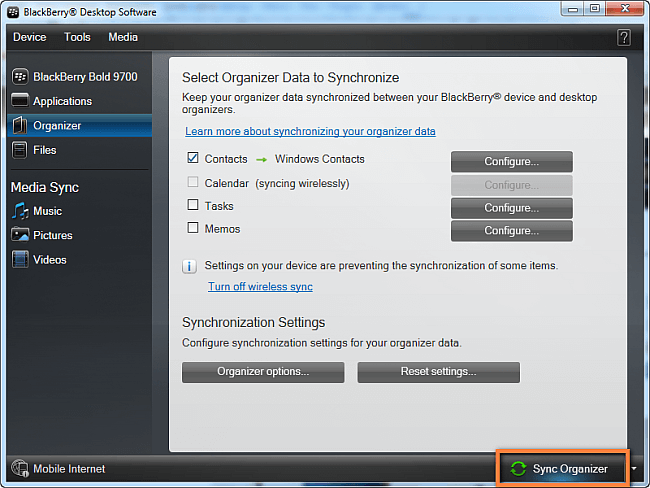This screenshot has height=488, width=650.
Task: Maximize the BlackBerry Desktop Software window
Action: [595, 8]
